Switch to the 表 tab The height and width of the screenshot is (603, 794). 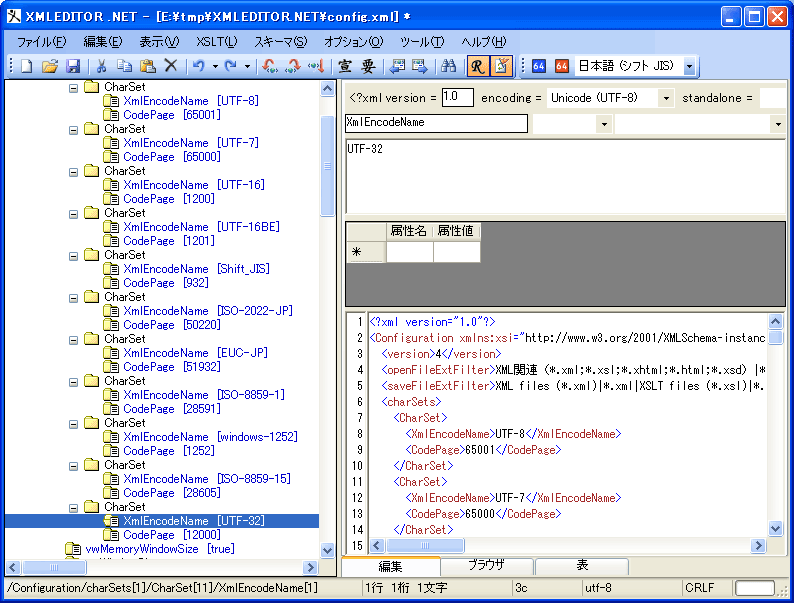point(582,566)
